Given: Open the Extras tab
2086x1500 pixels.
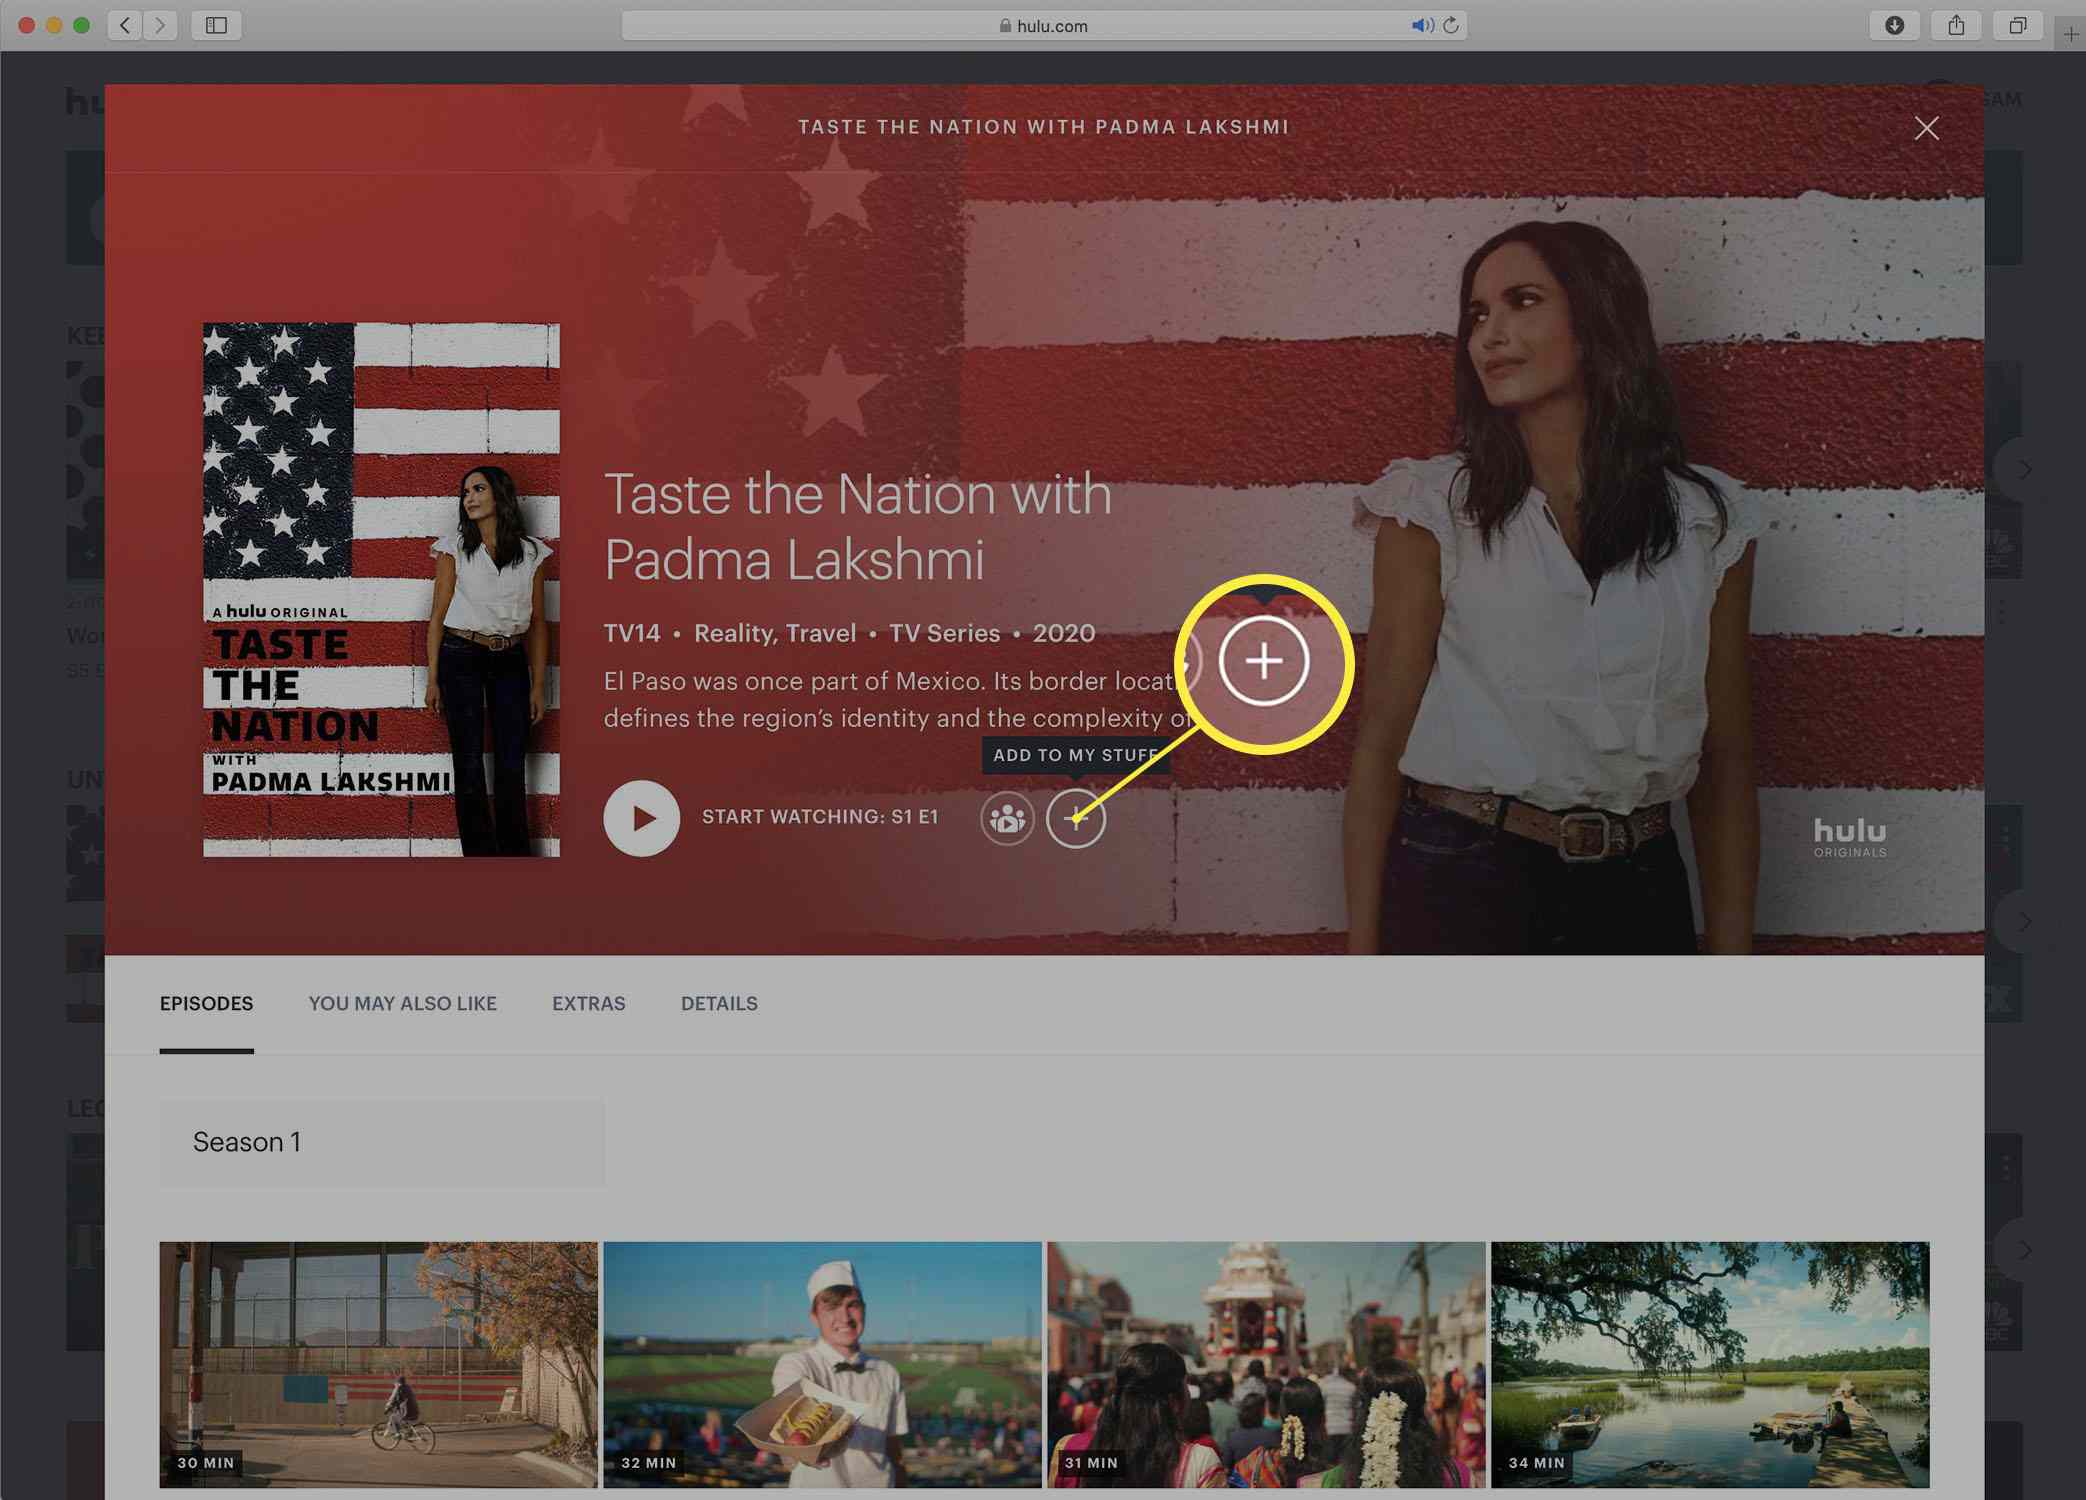Looking at the screenshot, I should click(x=588, y=1003).
